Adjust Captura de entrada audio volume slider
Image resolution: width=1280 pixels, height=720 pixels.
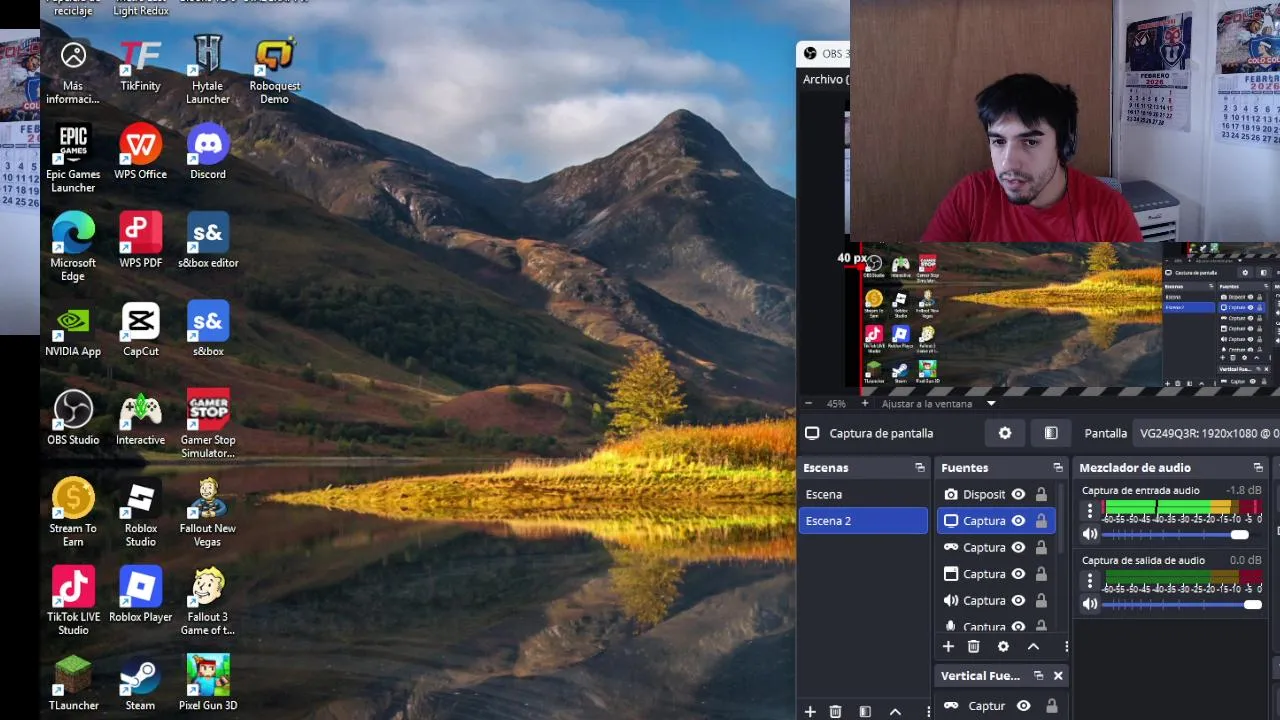point(1182,535)
